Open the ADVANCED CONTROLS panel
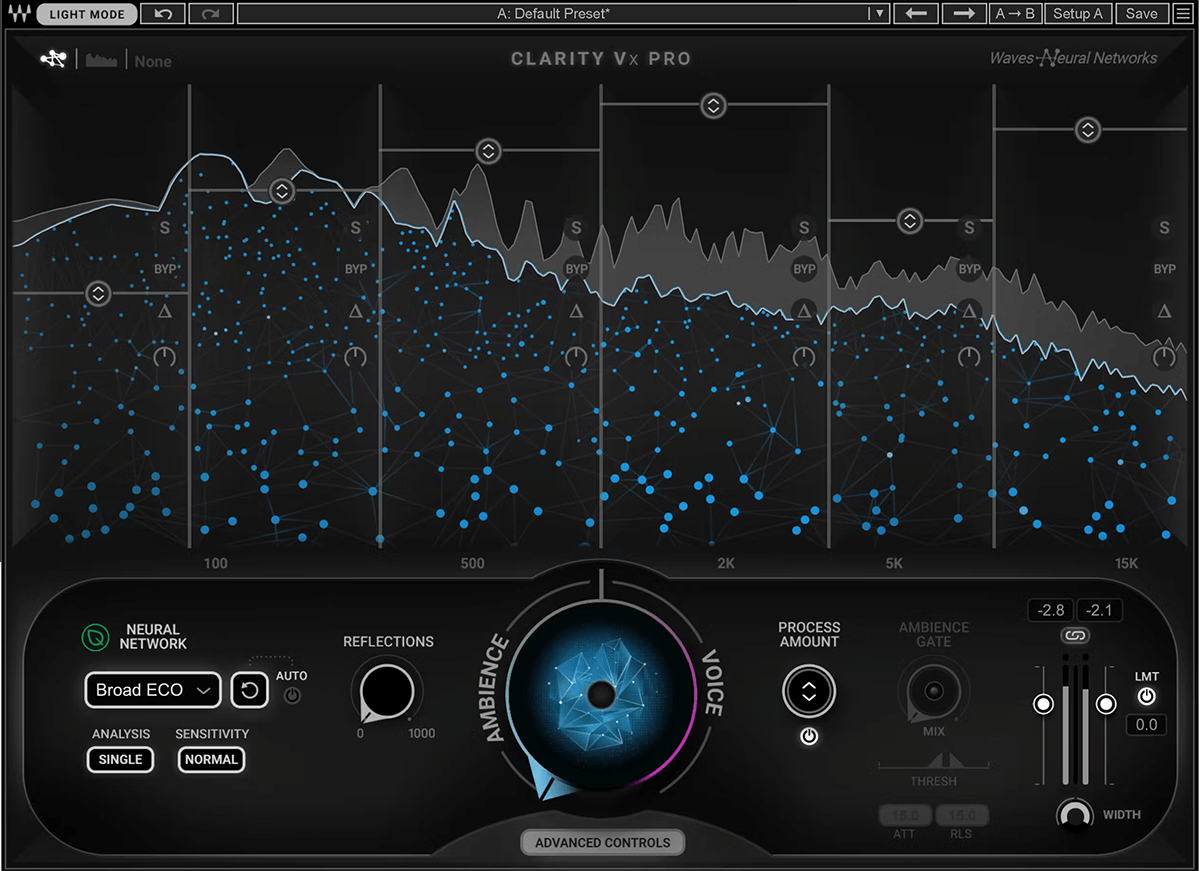Viewport: 1200px width, 871px height. pos(601,842)
